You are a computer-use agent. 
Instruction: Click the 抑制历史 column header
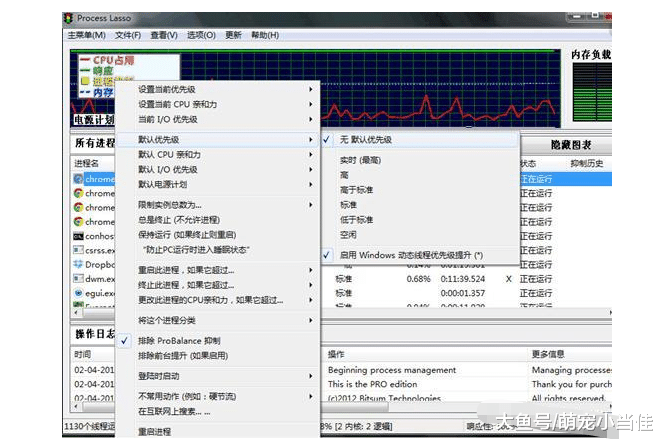click(587, 163)
